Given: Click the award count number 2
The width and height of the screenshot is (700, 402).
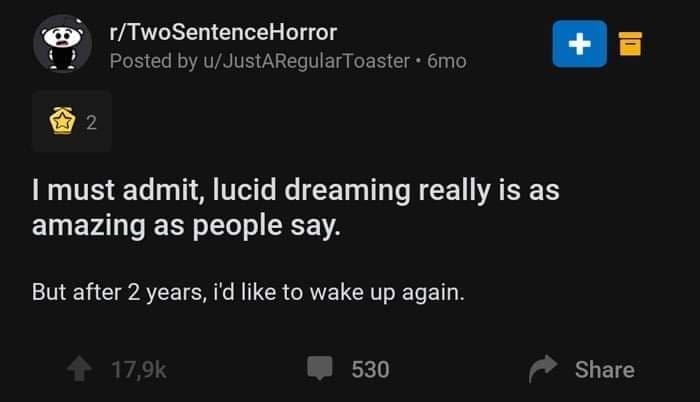Looking at the screenshot, I should tap(91, 124).
